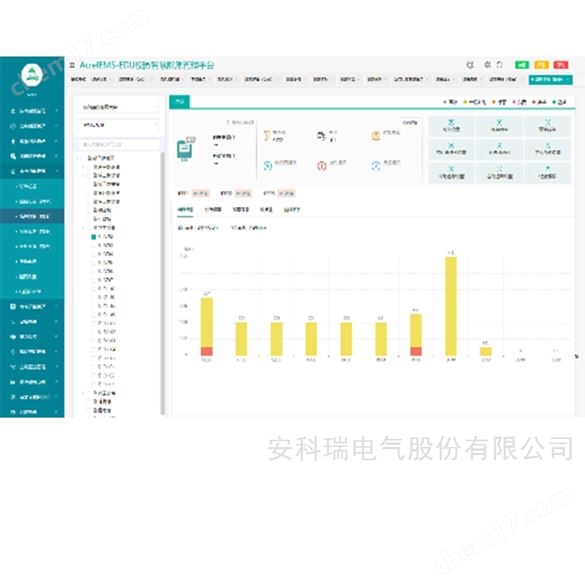Click the settings gear icon in top header
The width and height of the screenshot is (585, 585).
click(x=470, y=65)
